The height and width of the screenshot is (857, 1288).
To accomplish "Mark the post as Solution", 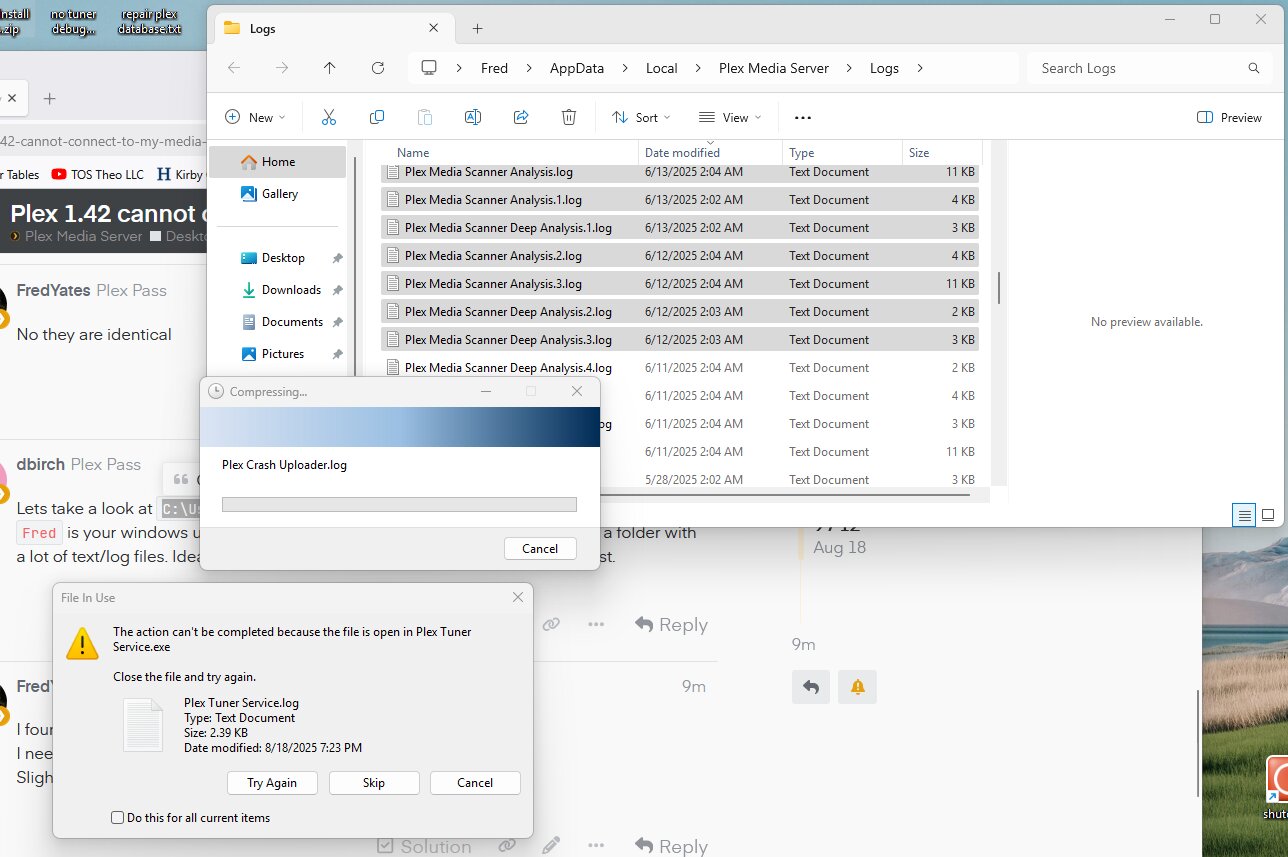I will [424, 846].
